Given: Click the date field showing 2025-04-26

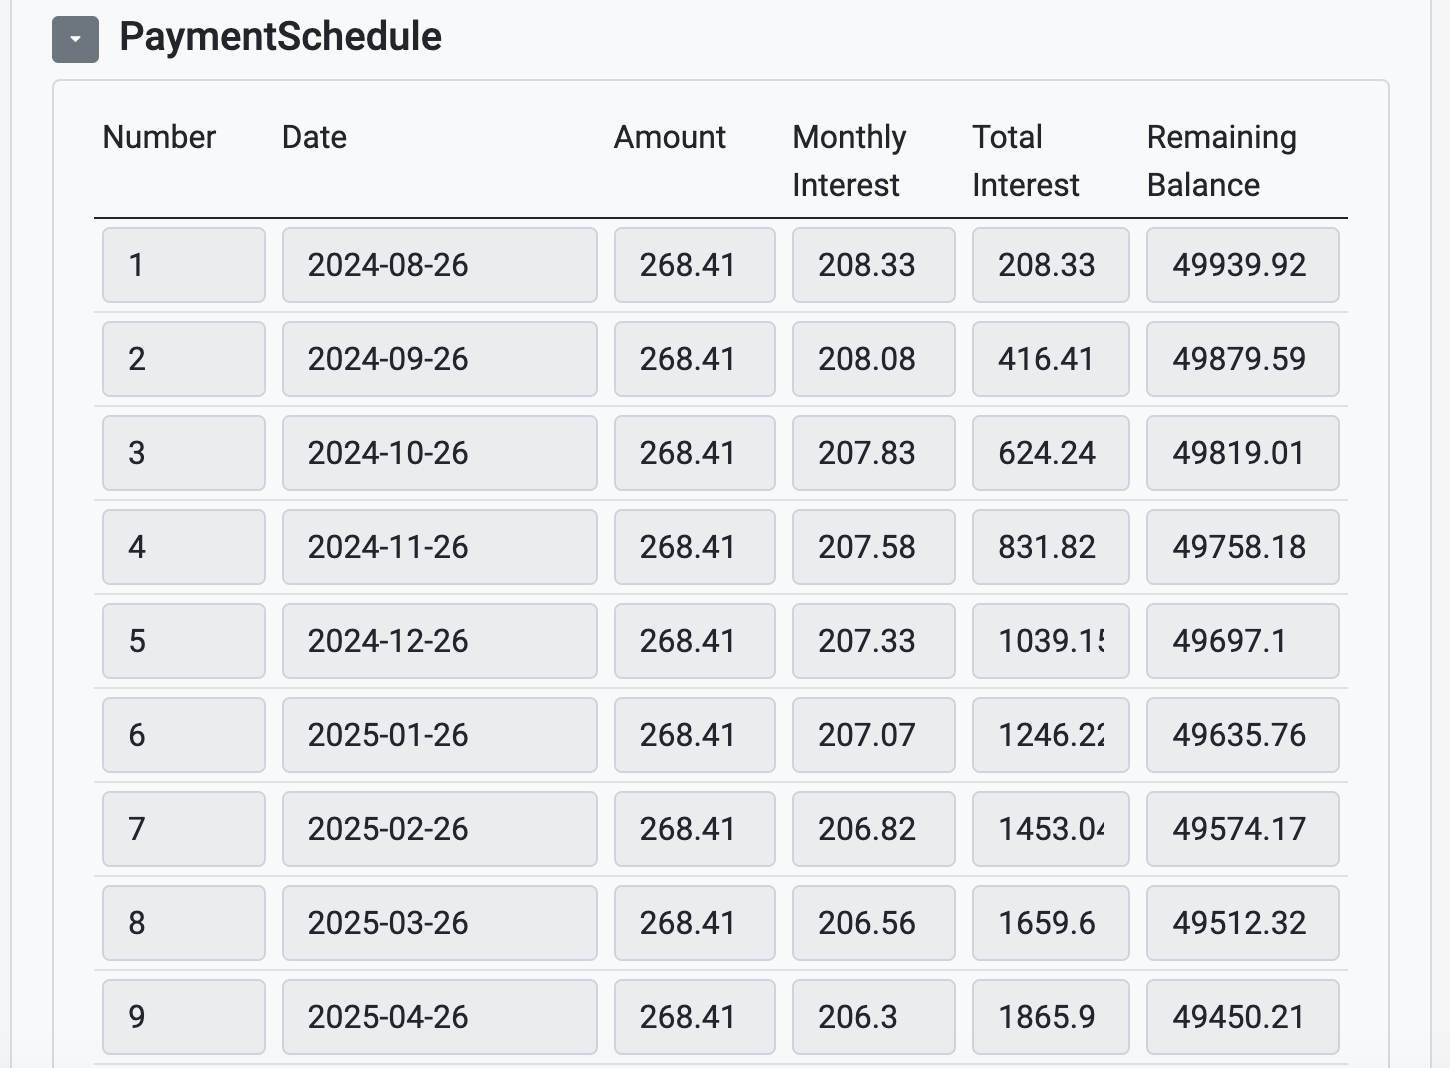Looking at the screenshot, I should coord(439,1016).
